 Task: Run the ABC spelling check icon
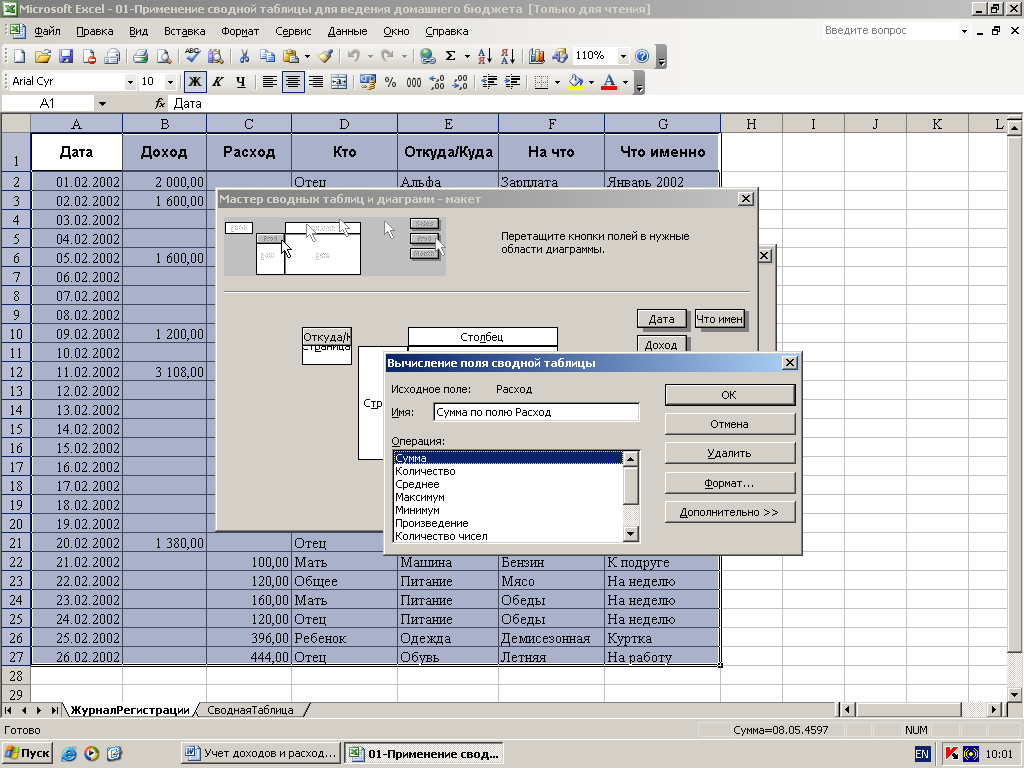click(192, 56)
